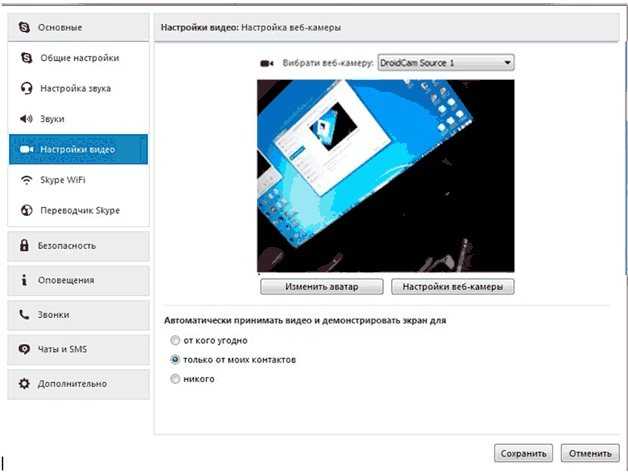
Task: Click the header text 'Настройки видео: Настройка веб-камеры'
Action: pos(251,28)
